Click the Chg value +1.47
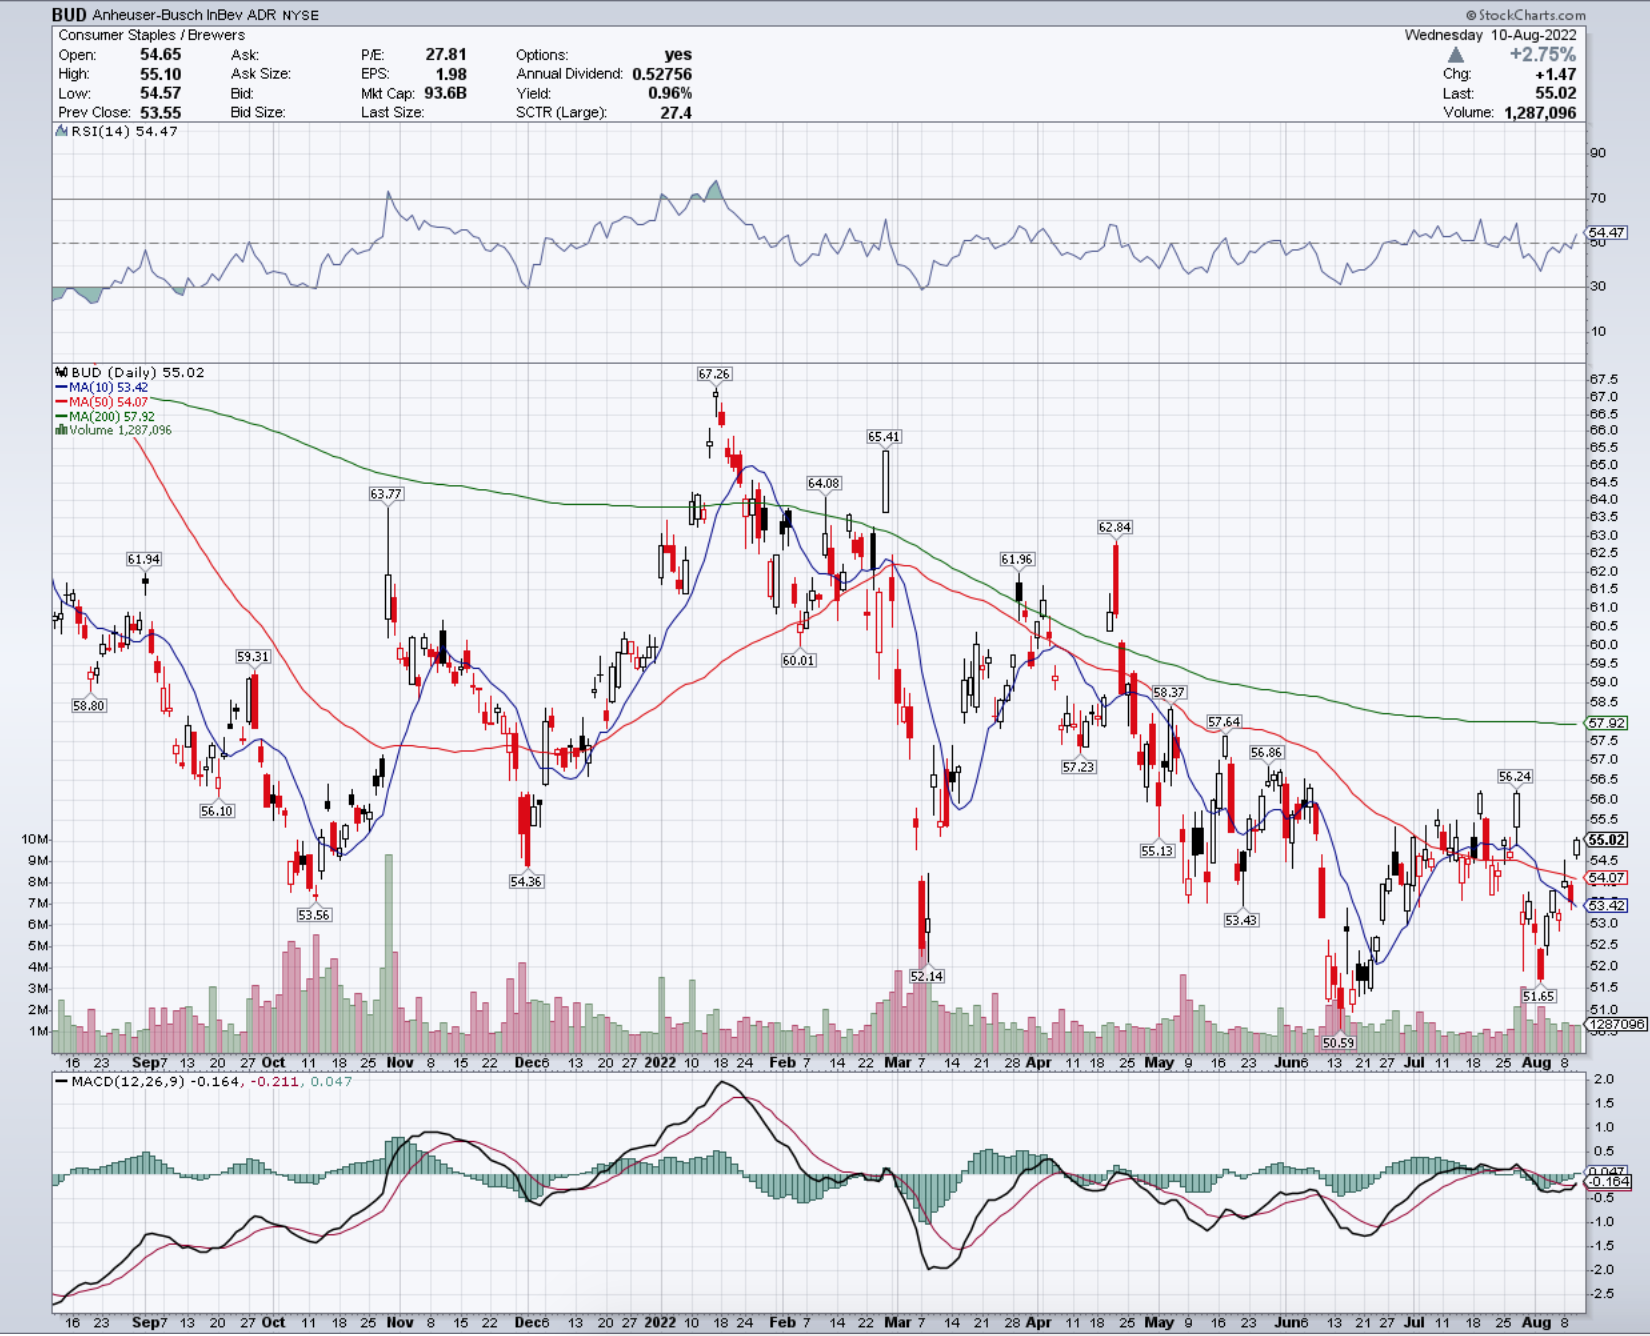The height and width of the screenshot is (1336, 1650). pyautogui.click(x=1558, y=74)
